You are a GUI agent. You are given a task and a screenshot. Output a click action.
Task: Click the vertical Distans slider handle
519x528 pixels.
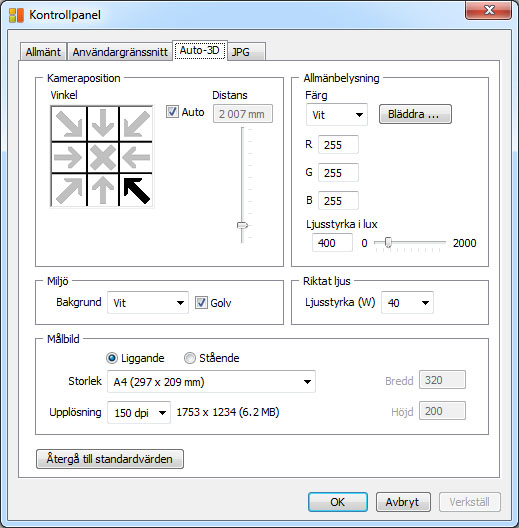pos(242,225)
